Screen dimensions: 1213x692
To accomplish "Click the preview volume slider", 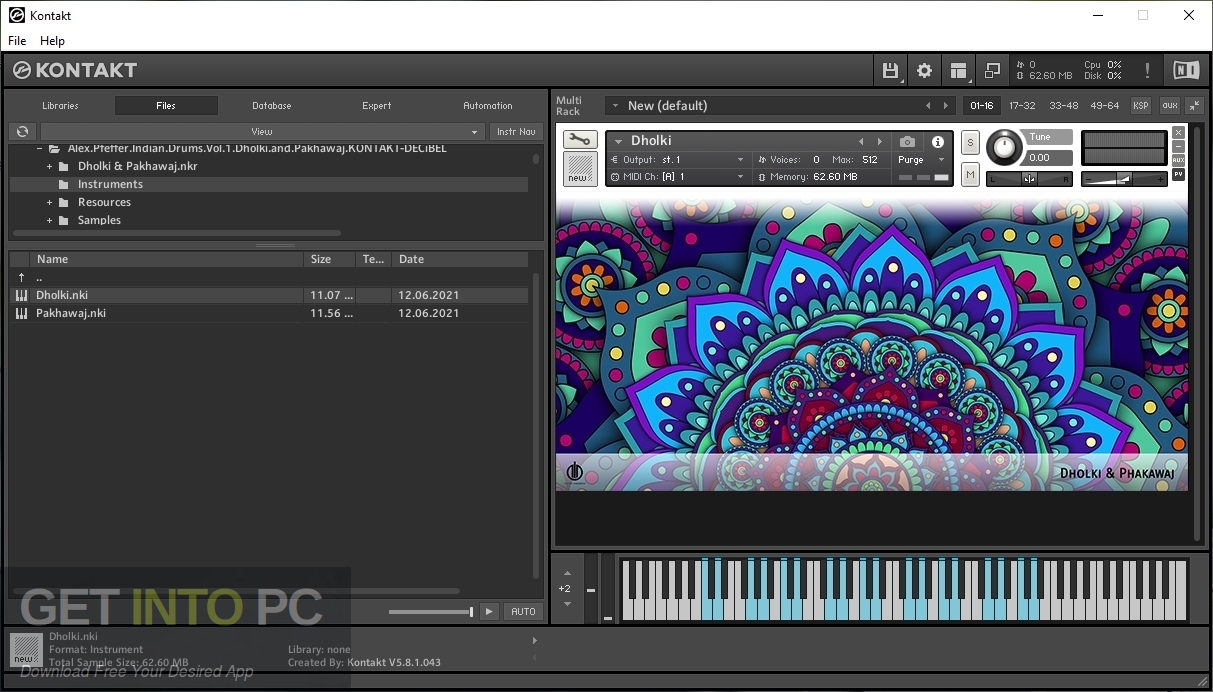I will click(x=431, y=611).
